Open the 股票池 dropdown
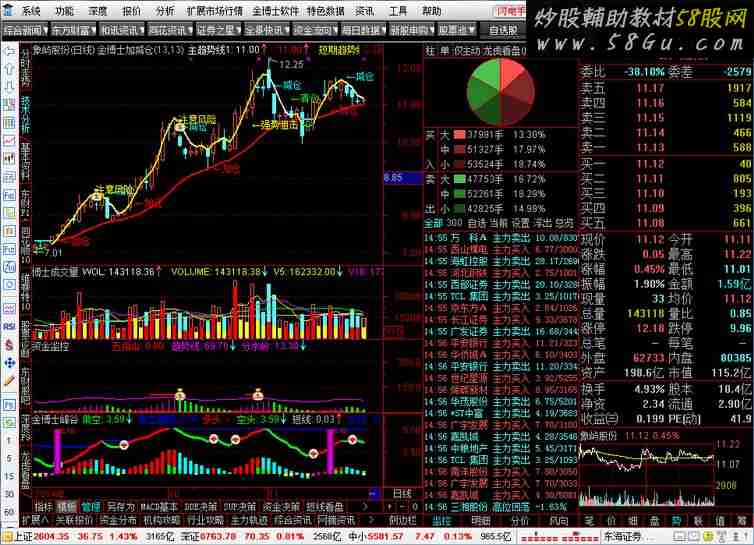 click(x=456, y=30)
